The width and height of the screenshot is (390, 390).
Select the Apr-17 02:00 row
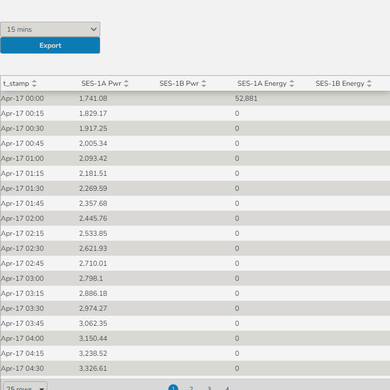pos(195,218)
